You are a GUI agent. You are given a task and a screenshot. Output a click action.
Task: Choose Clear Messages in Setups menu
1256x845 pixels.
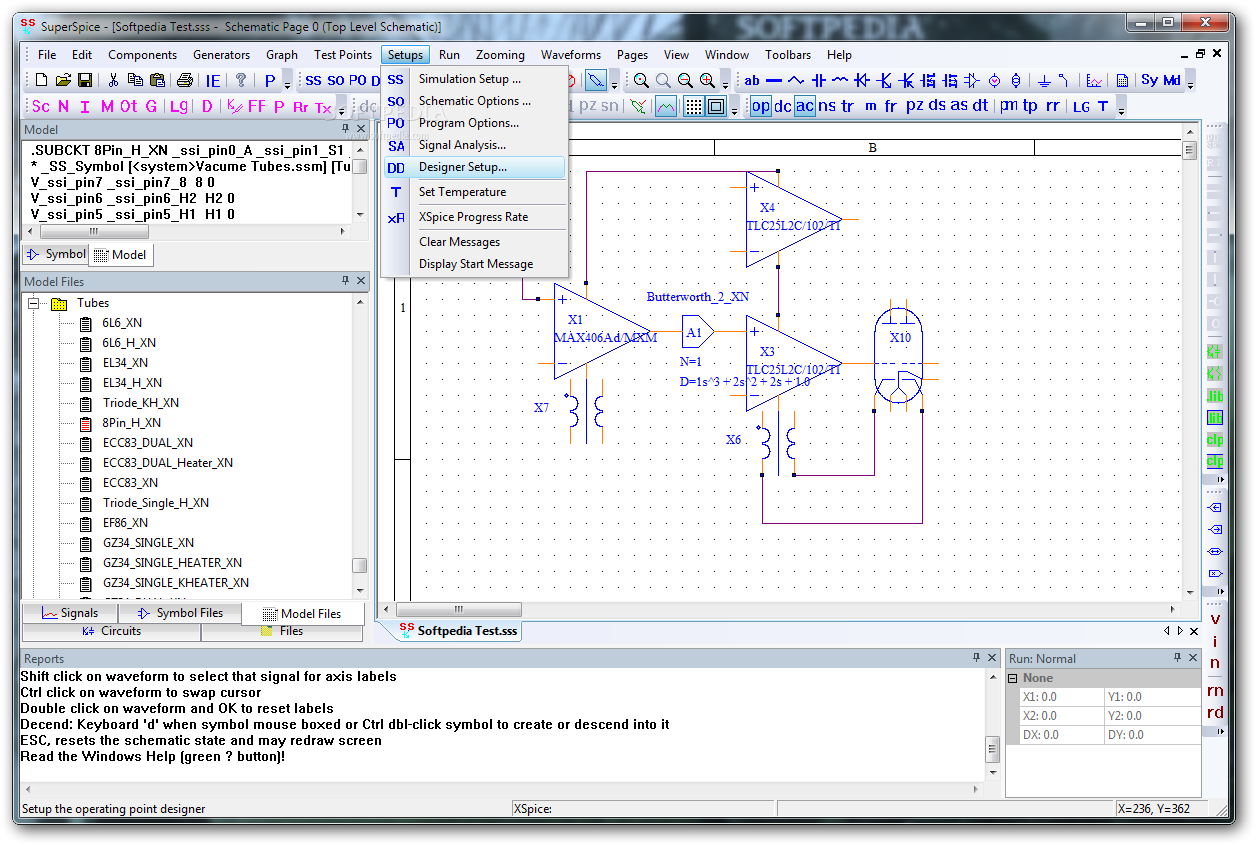[476, 242]
